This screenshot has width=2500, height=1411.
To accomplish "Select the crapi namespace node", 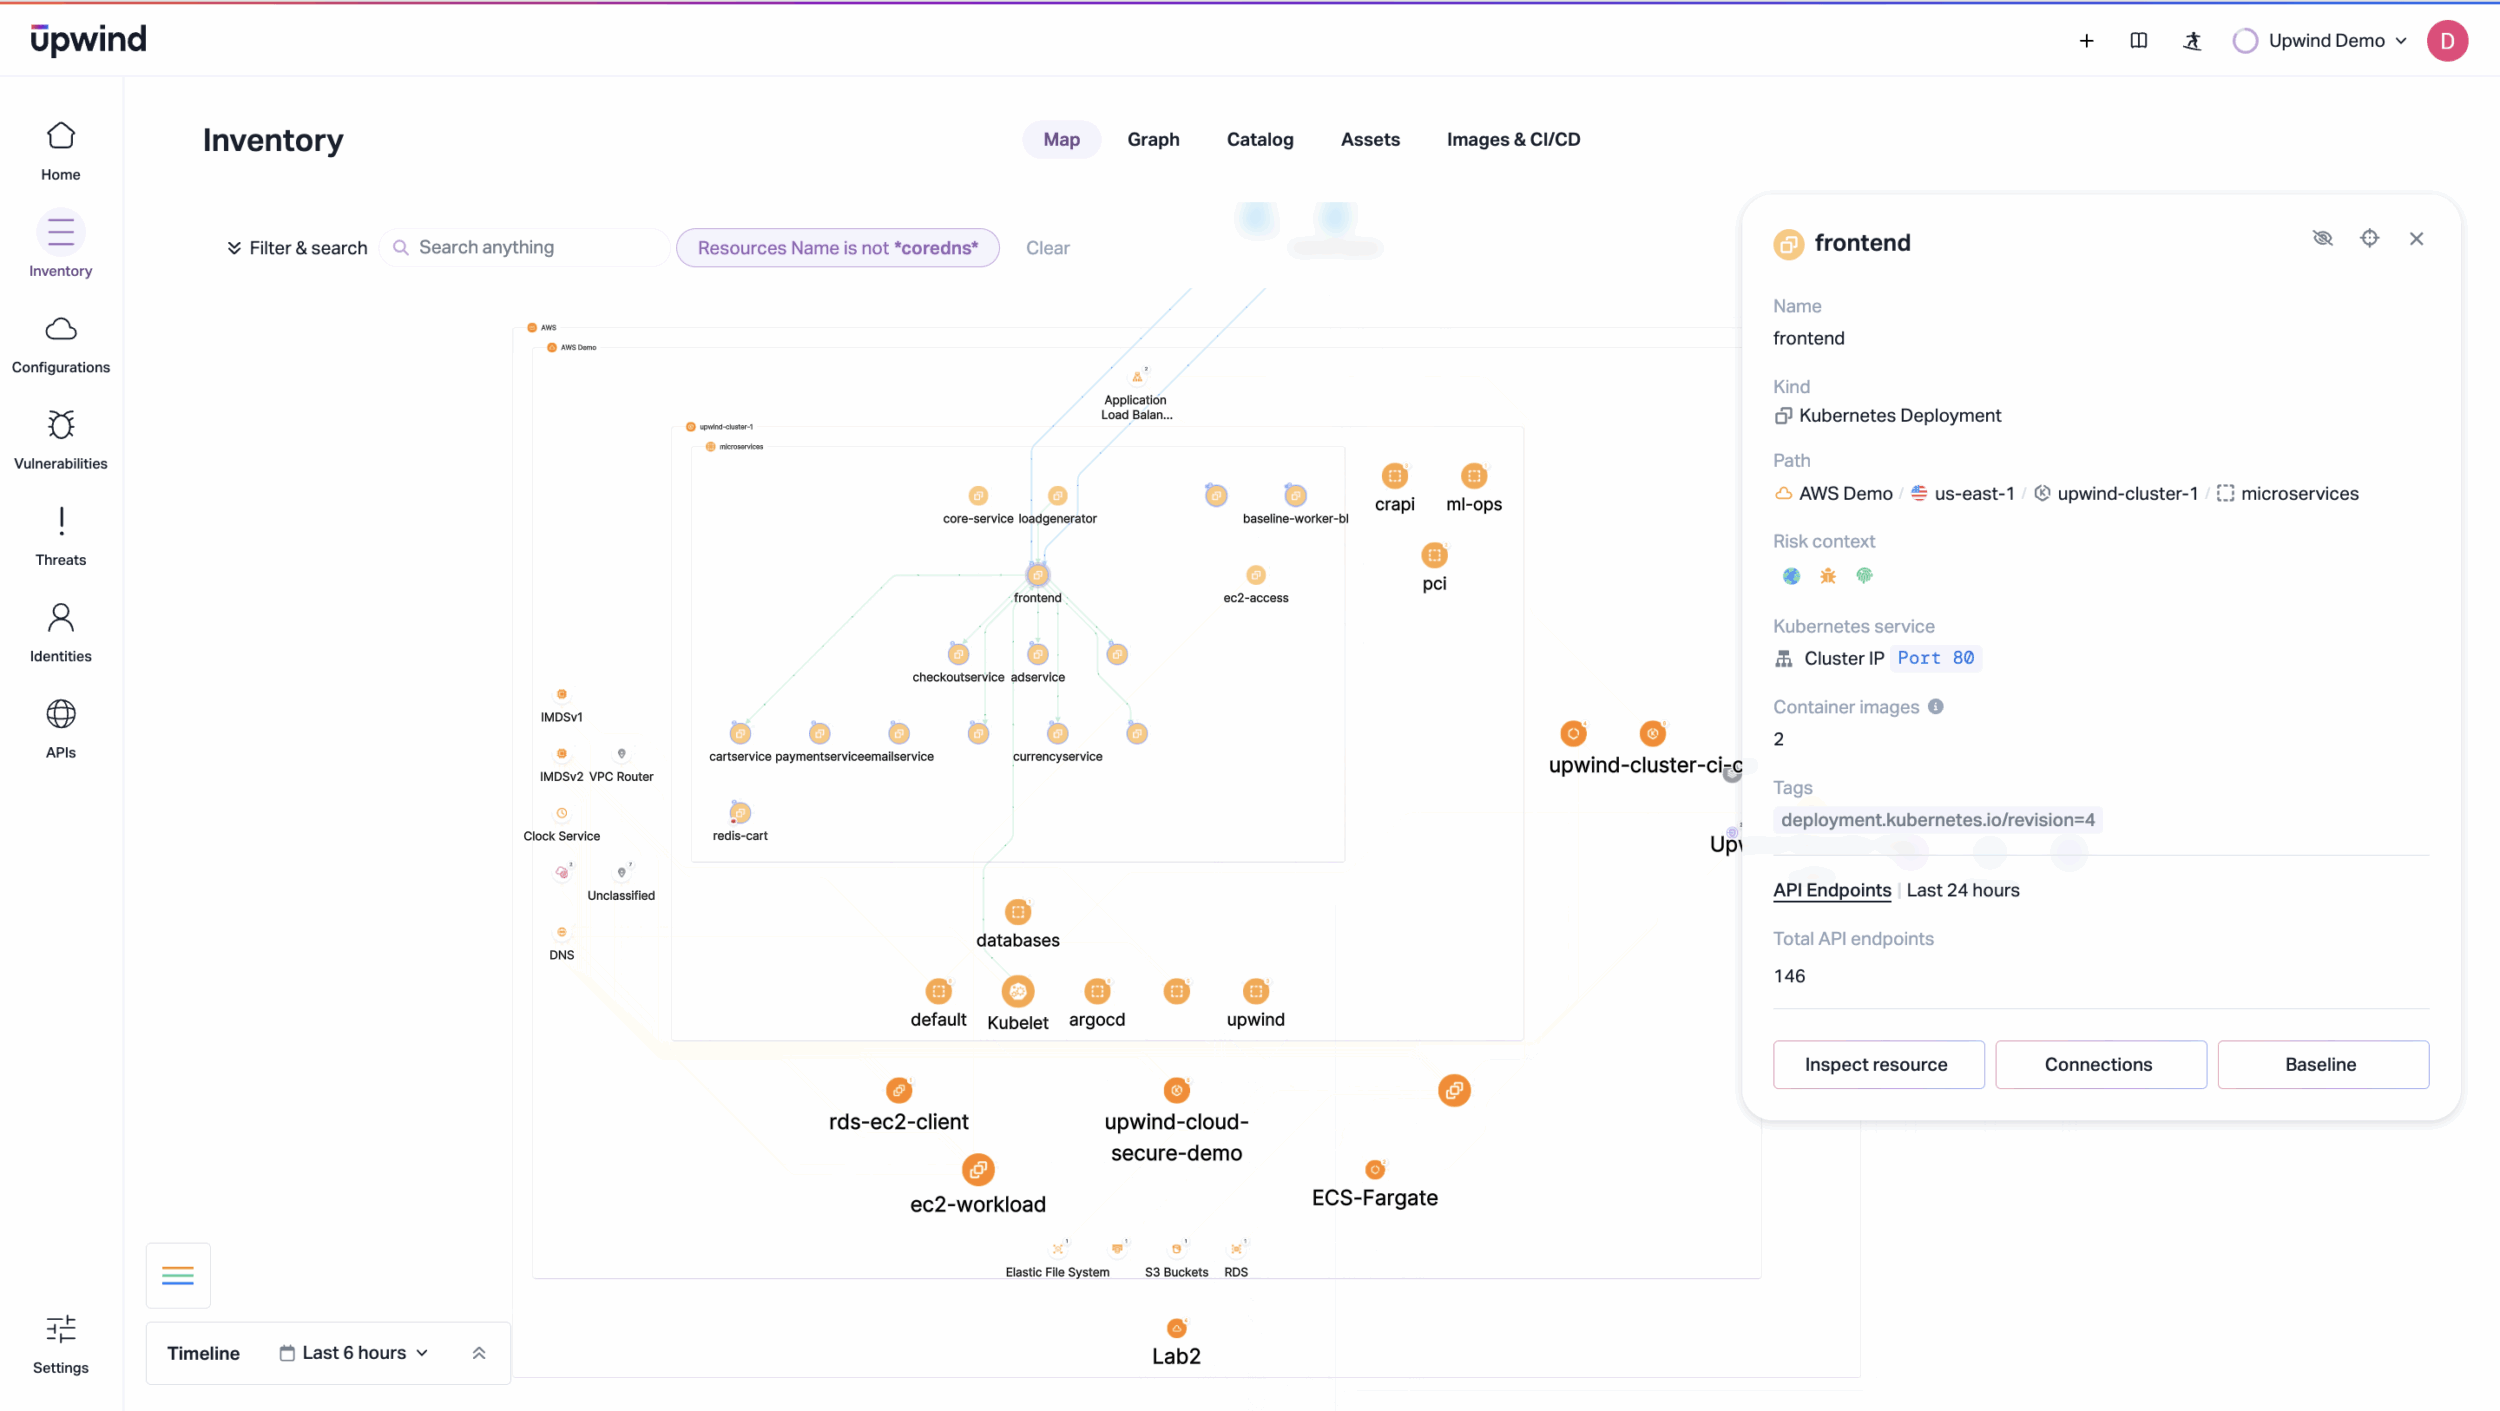I will (1394, 476).
